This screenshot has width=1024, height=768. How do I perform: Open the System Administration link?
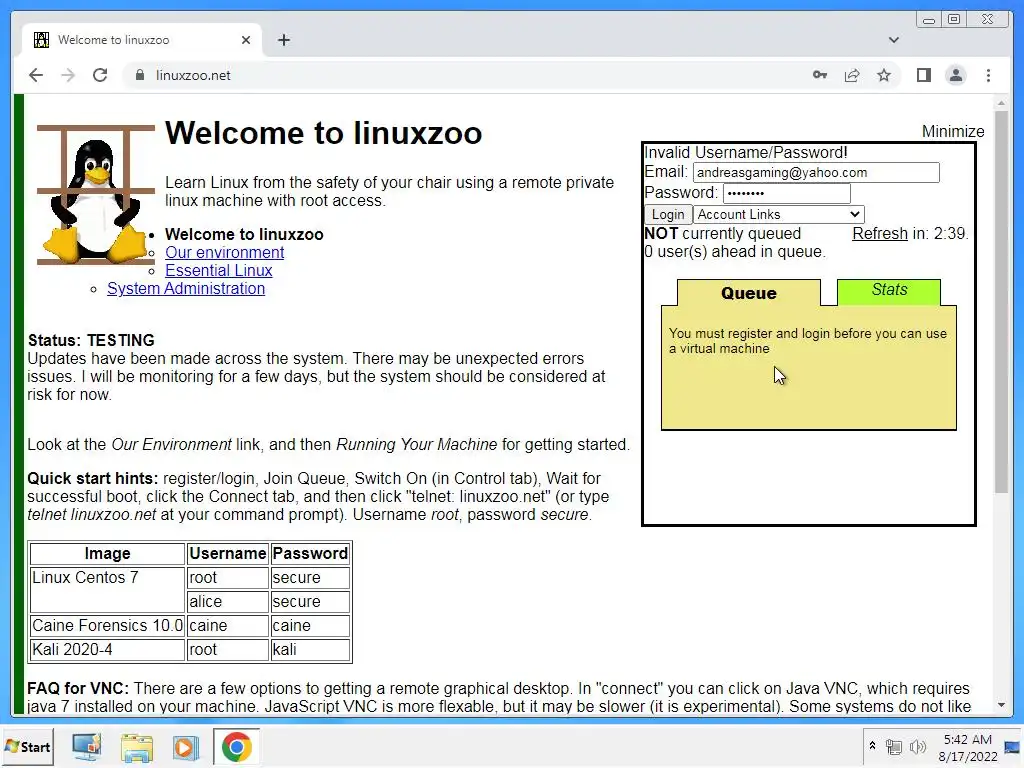(x=185, y=288)
